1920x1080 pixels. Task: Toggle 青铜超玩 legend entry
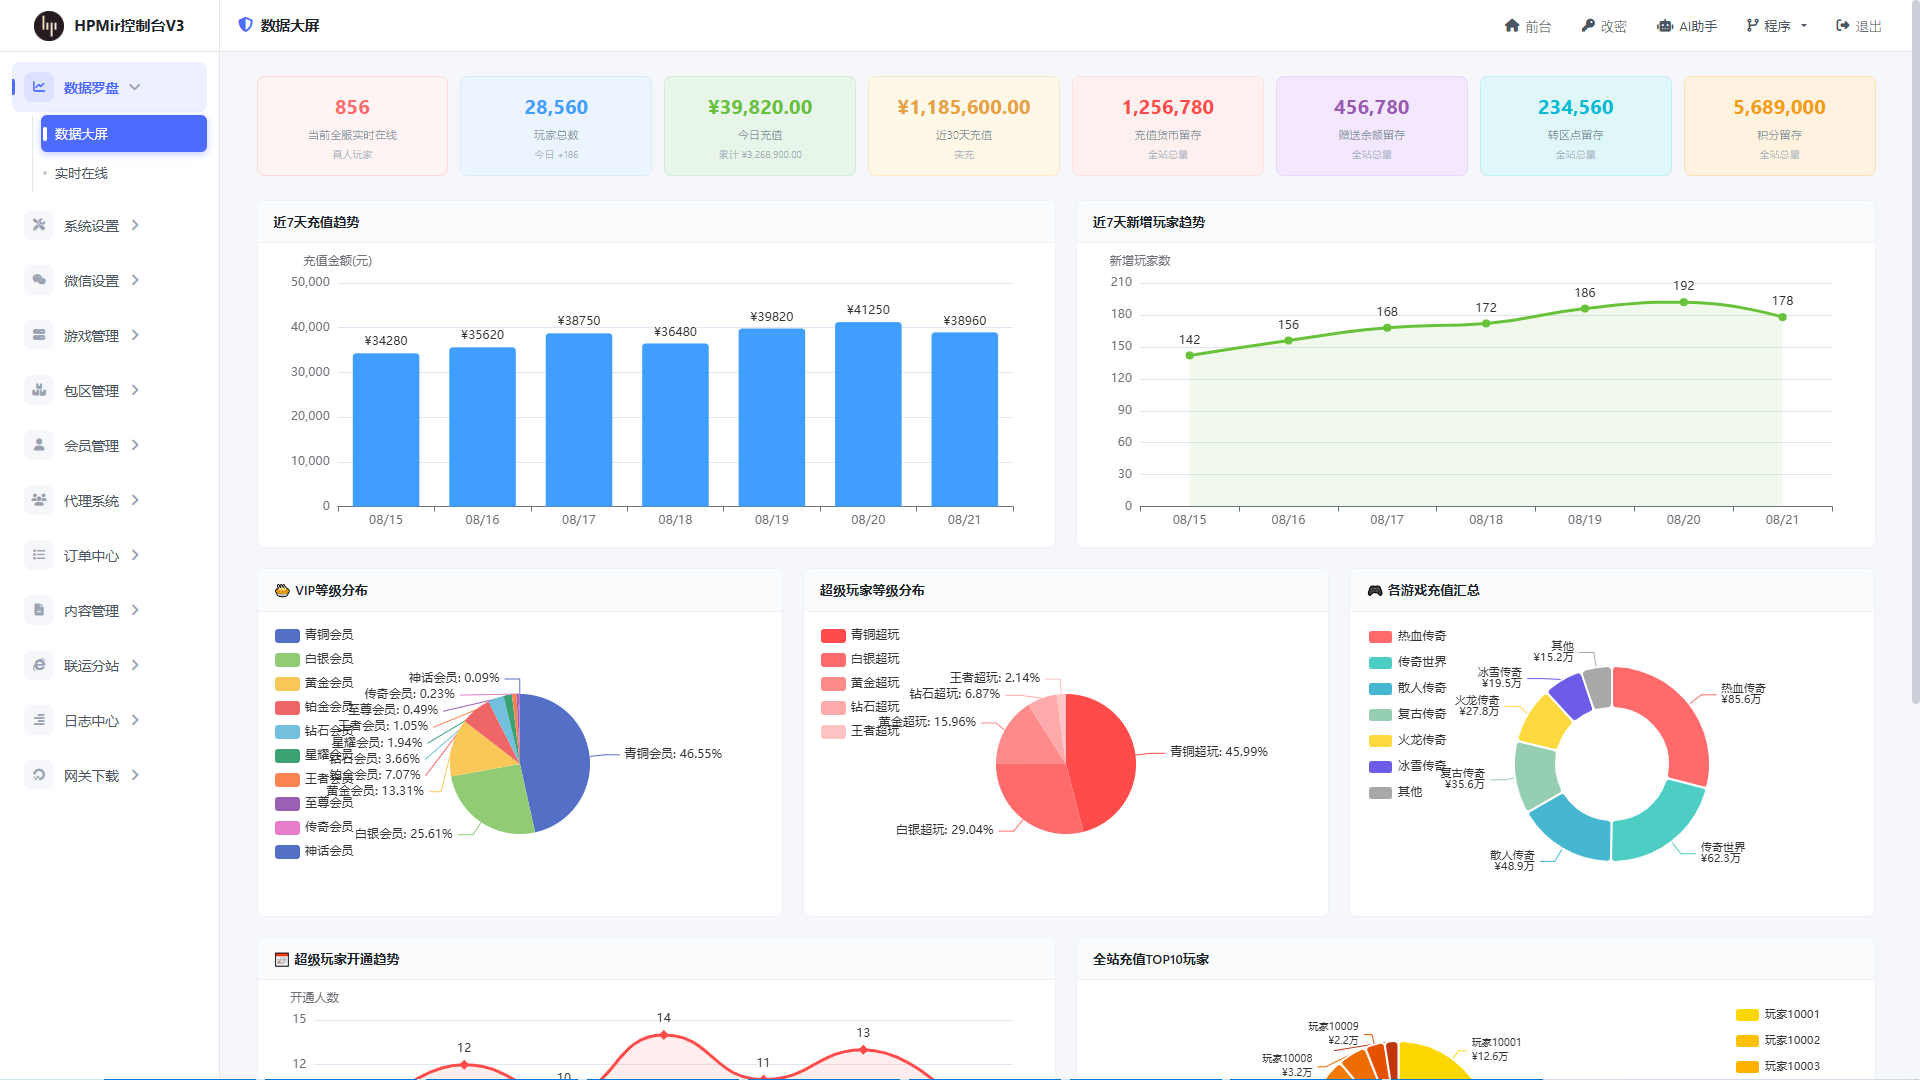coord(860,635)
